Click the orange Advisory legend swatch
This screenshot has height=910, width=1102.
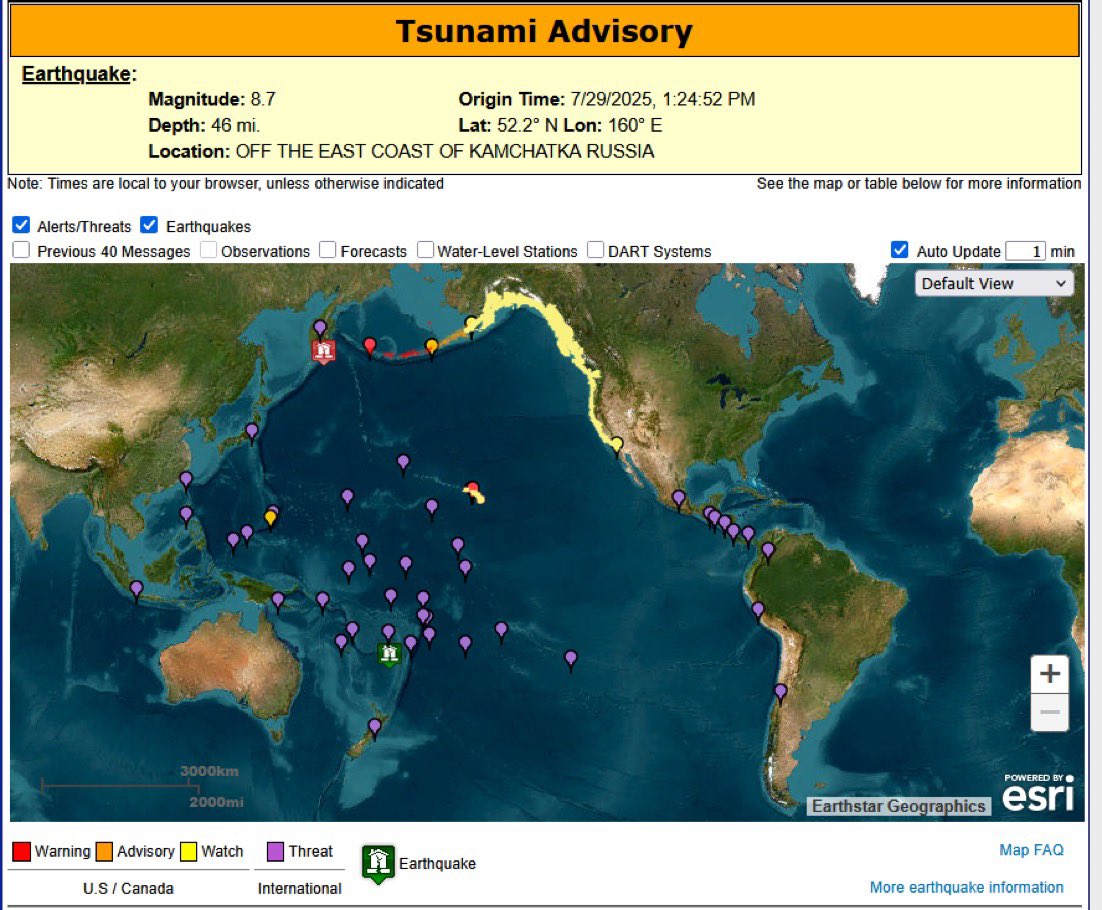coord(104,852)
